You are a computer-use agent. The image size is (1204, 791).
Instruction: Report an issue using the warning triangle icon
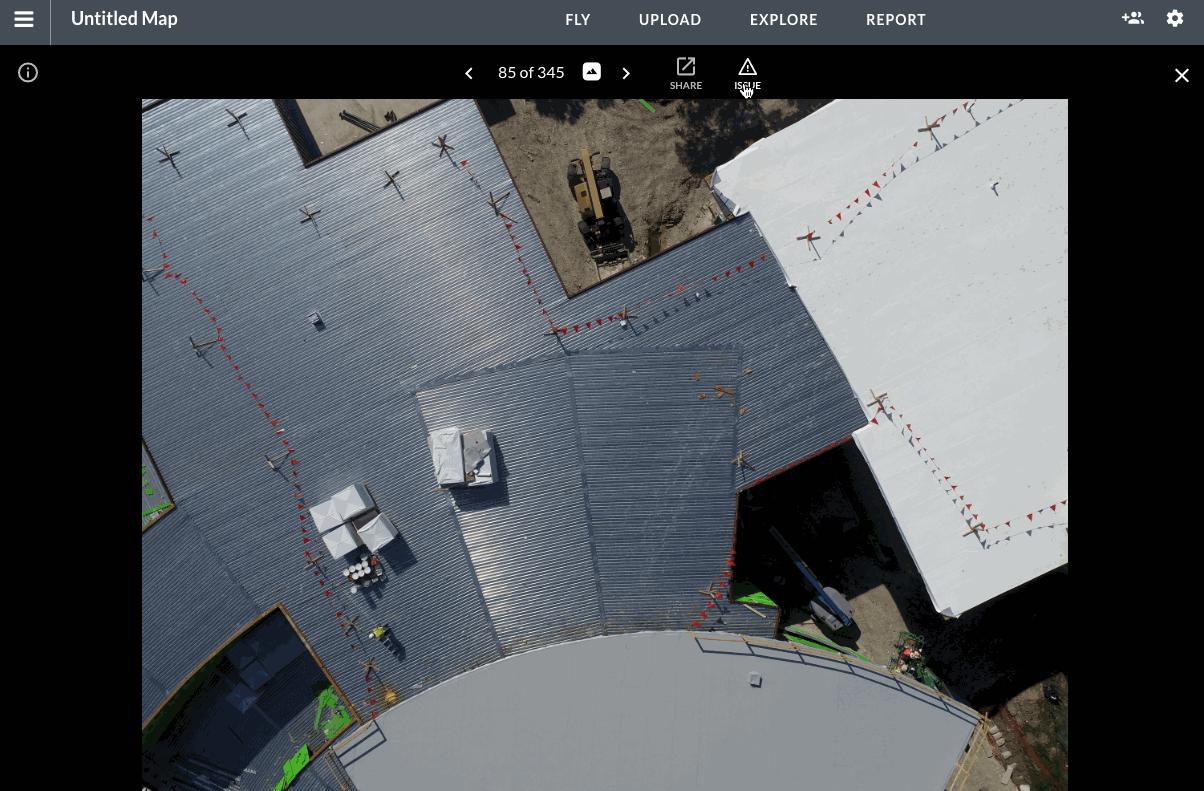pyautogui.click(x=747, y=66)
